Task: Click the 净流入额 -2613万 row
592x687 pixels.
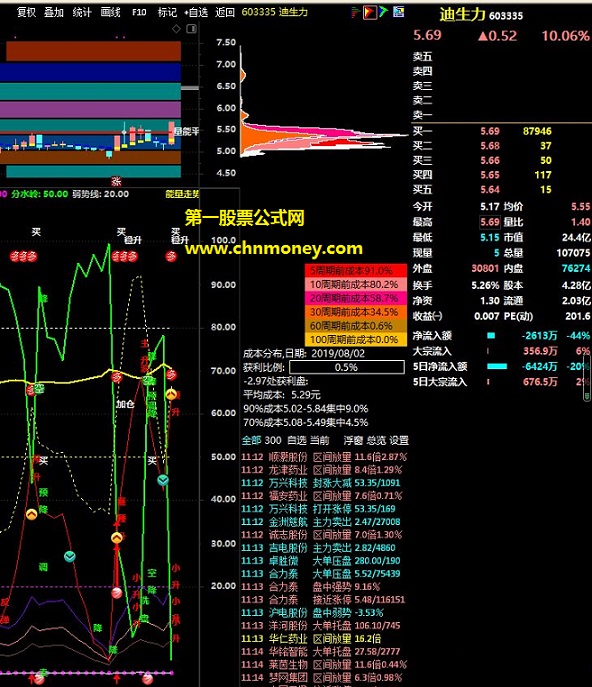Action: tap(502, 336)
